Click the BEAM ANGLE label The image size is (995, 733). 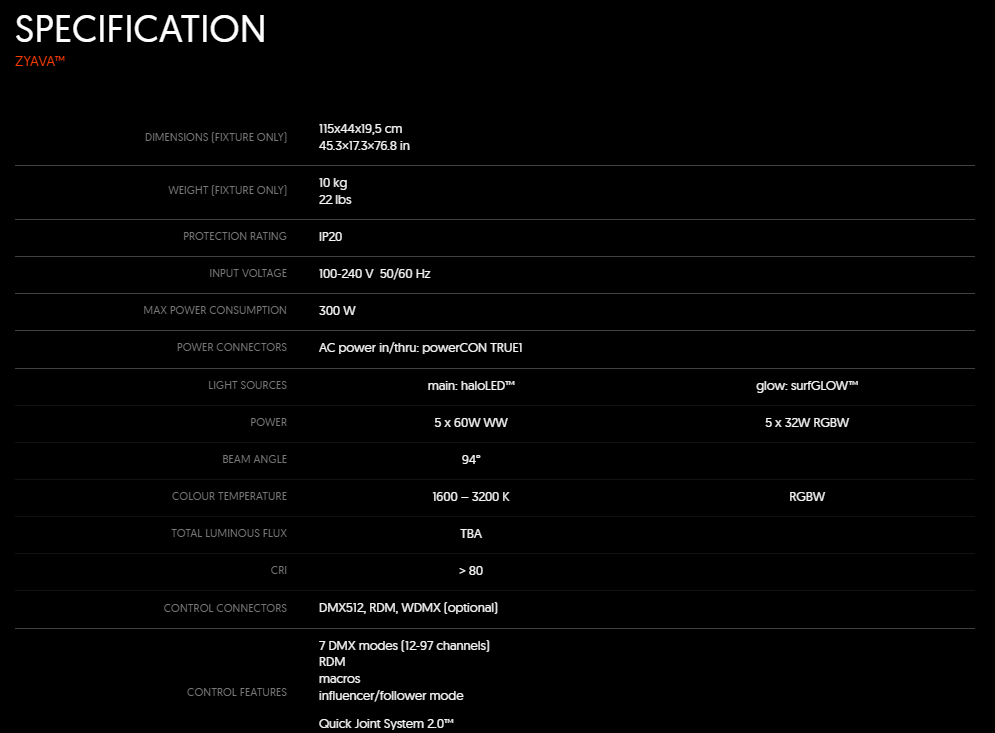(254, 459)
